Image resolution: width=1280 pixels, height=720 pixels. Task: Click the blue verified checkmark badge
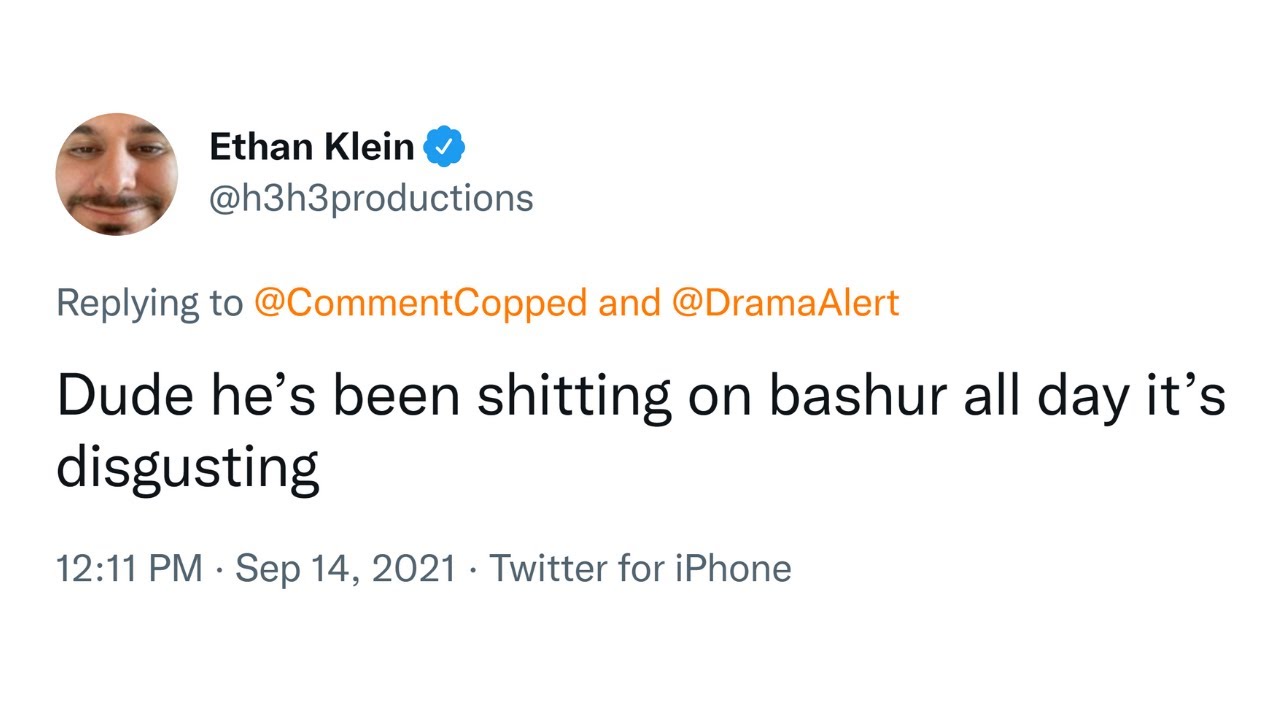pos(445,148)
